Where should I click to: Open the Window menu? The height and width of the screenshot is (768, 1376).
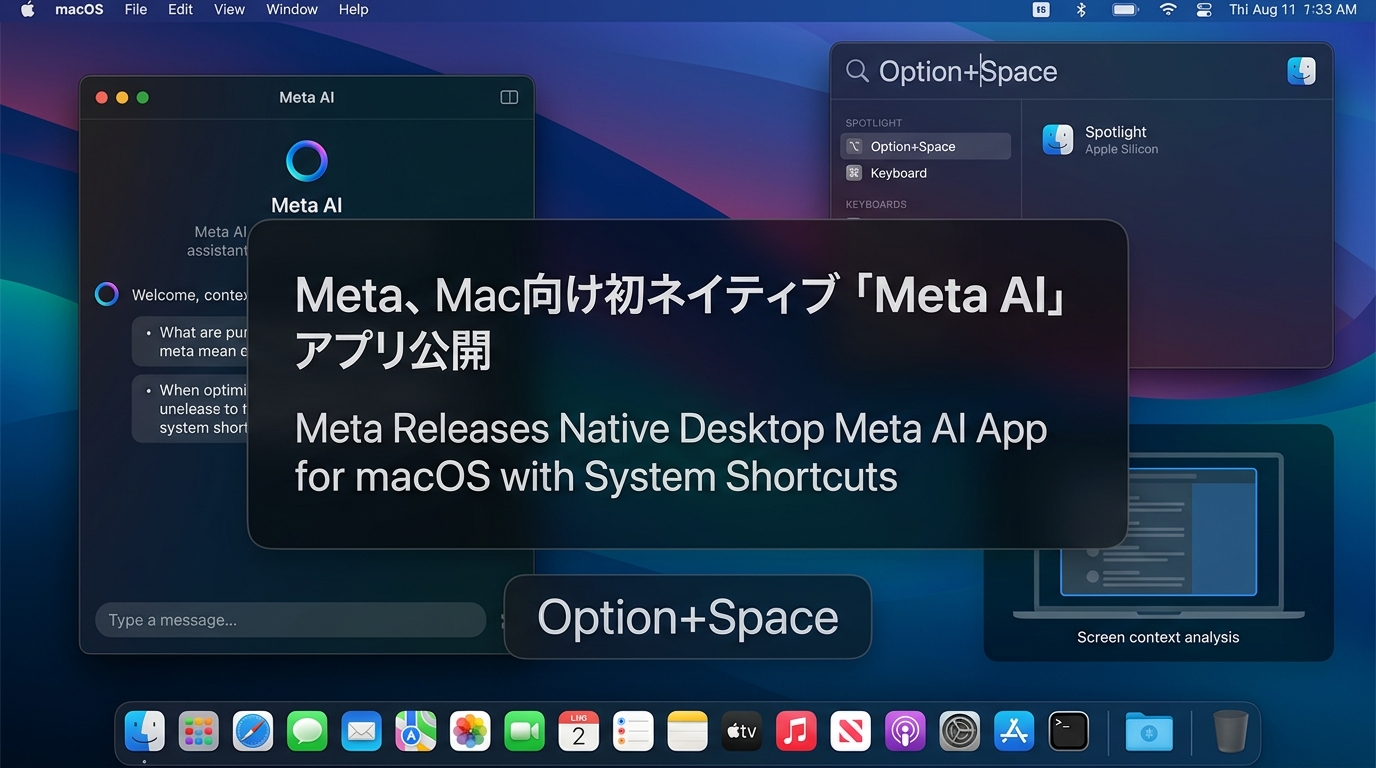(292, 10)
